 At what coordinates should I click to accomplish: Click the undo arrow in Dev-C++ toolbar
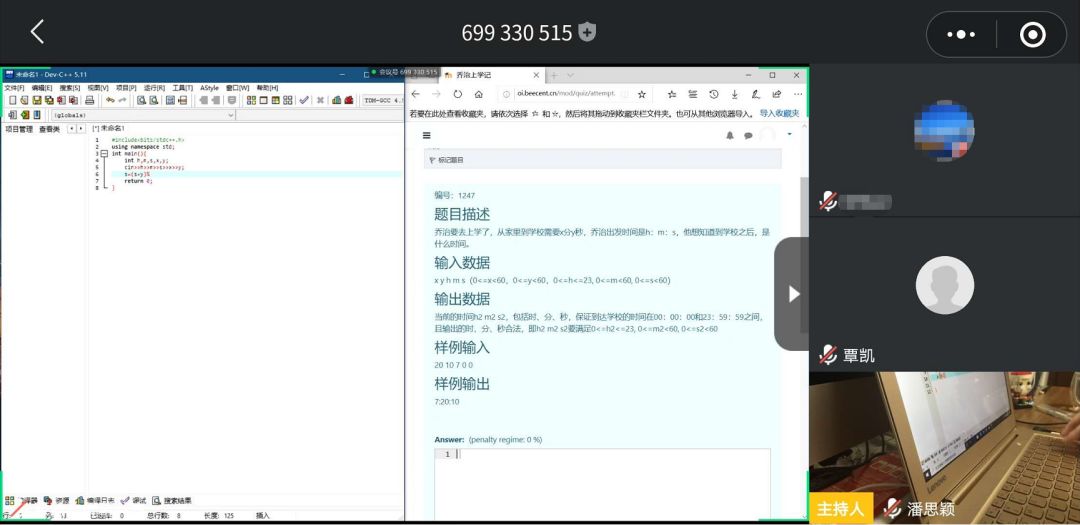109,100
